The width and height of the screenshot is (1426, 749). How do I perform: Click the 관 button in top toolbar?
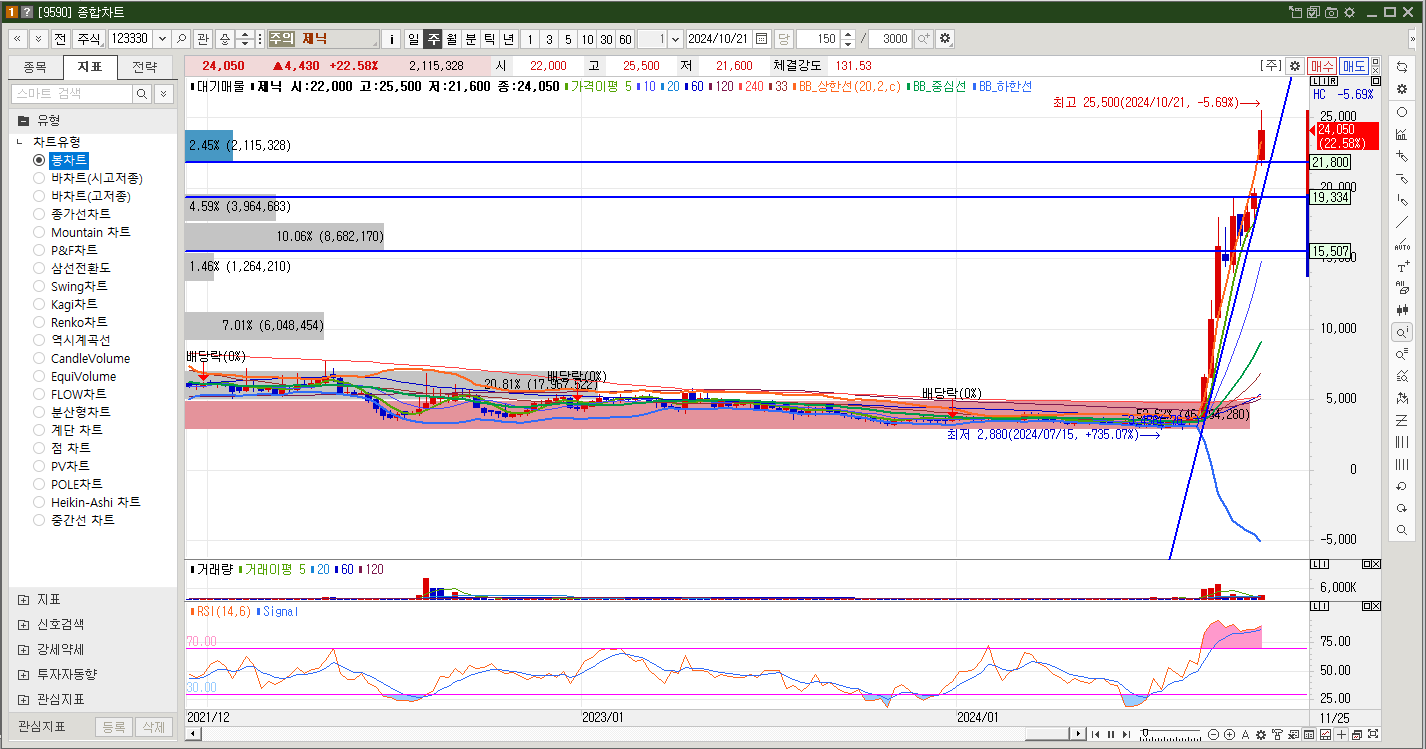pos(203,39)
